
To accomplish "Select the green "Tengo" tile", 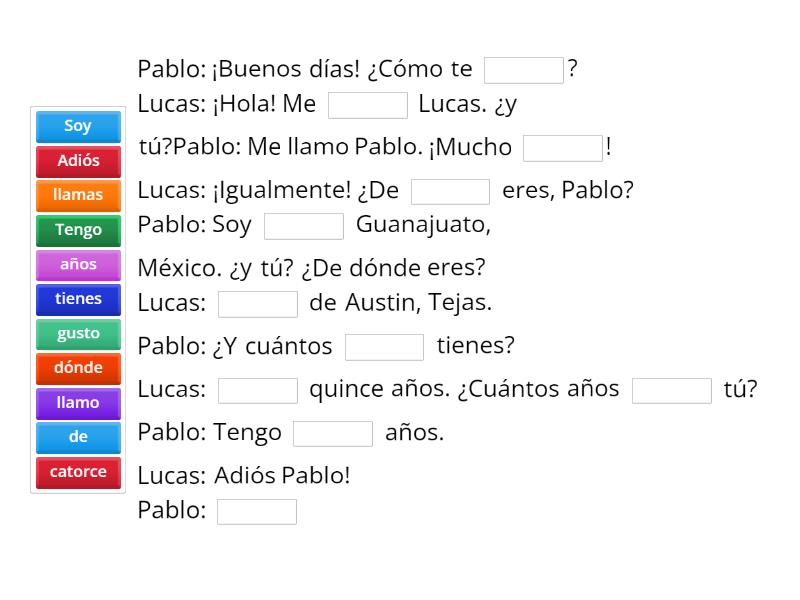I will point(77,230).
